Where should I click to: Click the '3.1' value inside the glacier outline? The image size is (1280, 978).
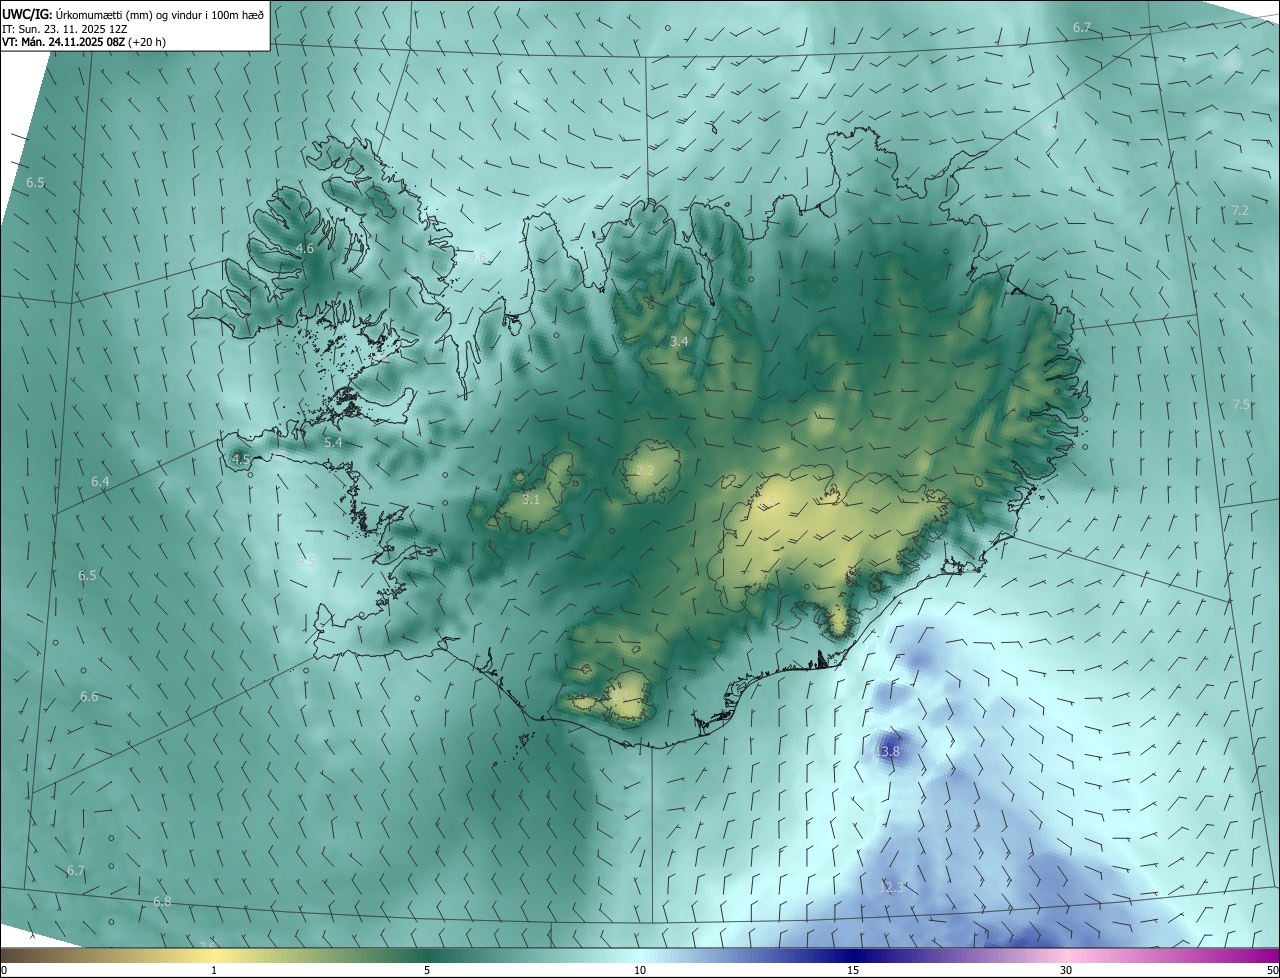click(531, 499)
